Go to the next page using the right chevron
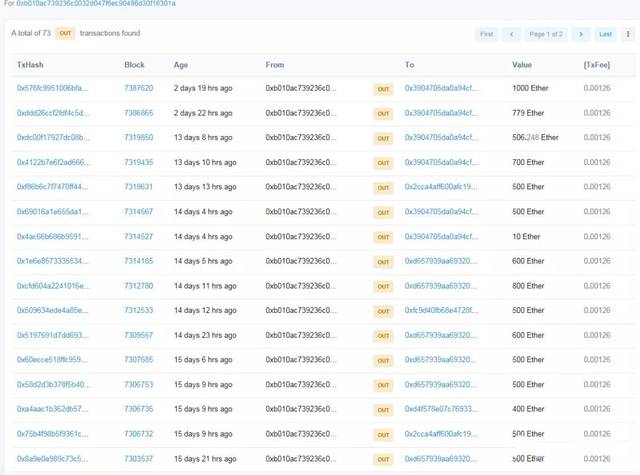Screen dimensions: 640x475 (x=581, y=34)
